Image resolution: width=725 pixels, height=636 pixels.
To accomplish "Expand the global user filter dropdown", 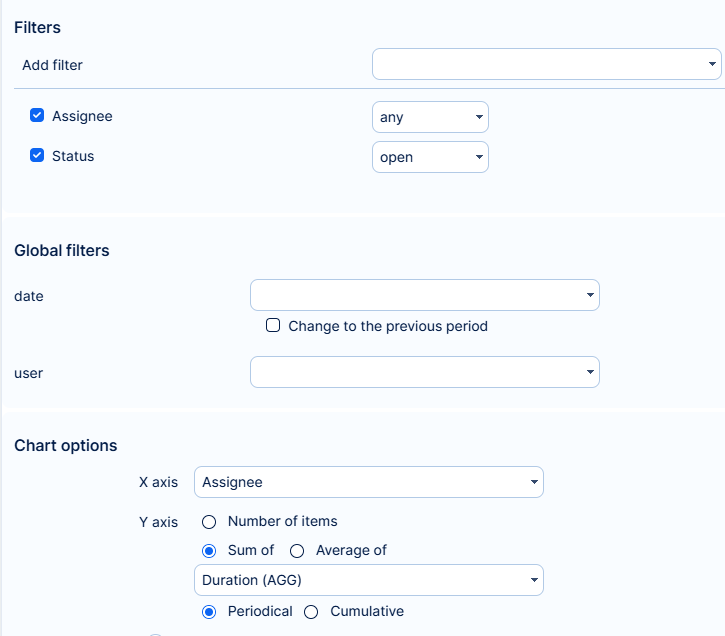I will click(424, 373).
